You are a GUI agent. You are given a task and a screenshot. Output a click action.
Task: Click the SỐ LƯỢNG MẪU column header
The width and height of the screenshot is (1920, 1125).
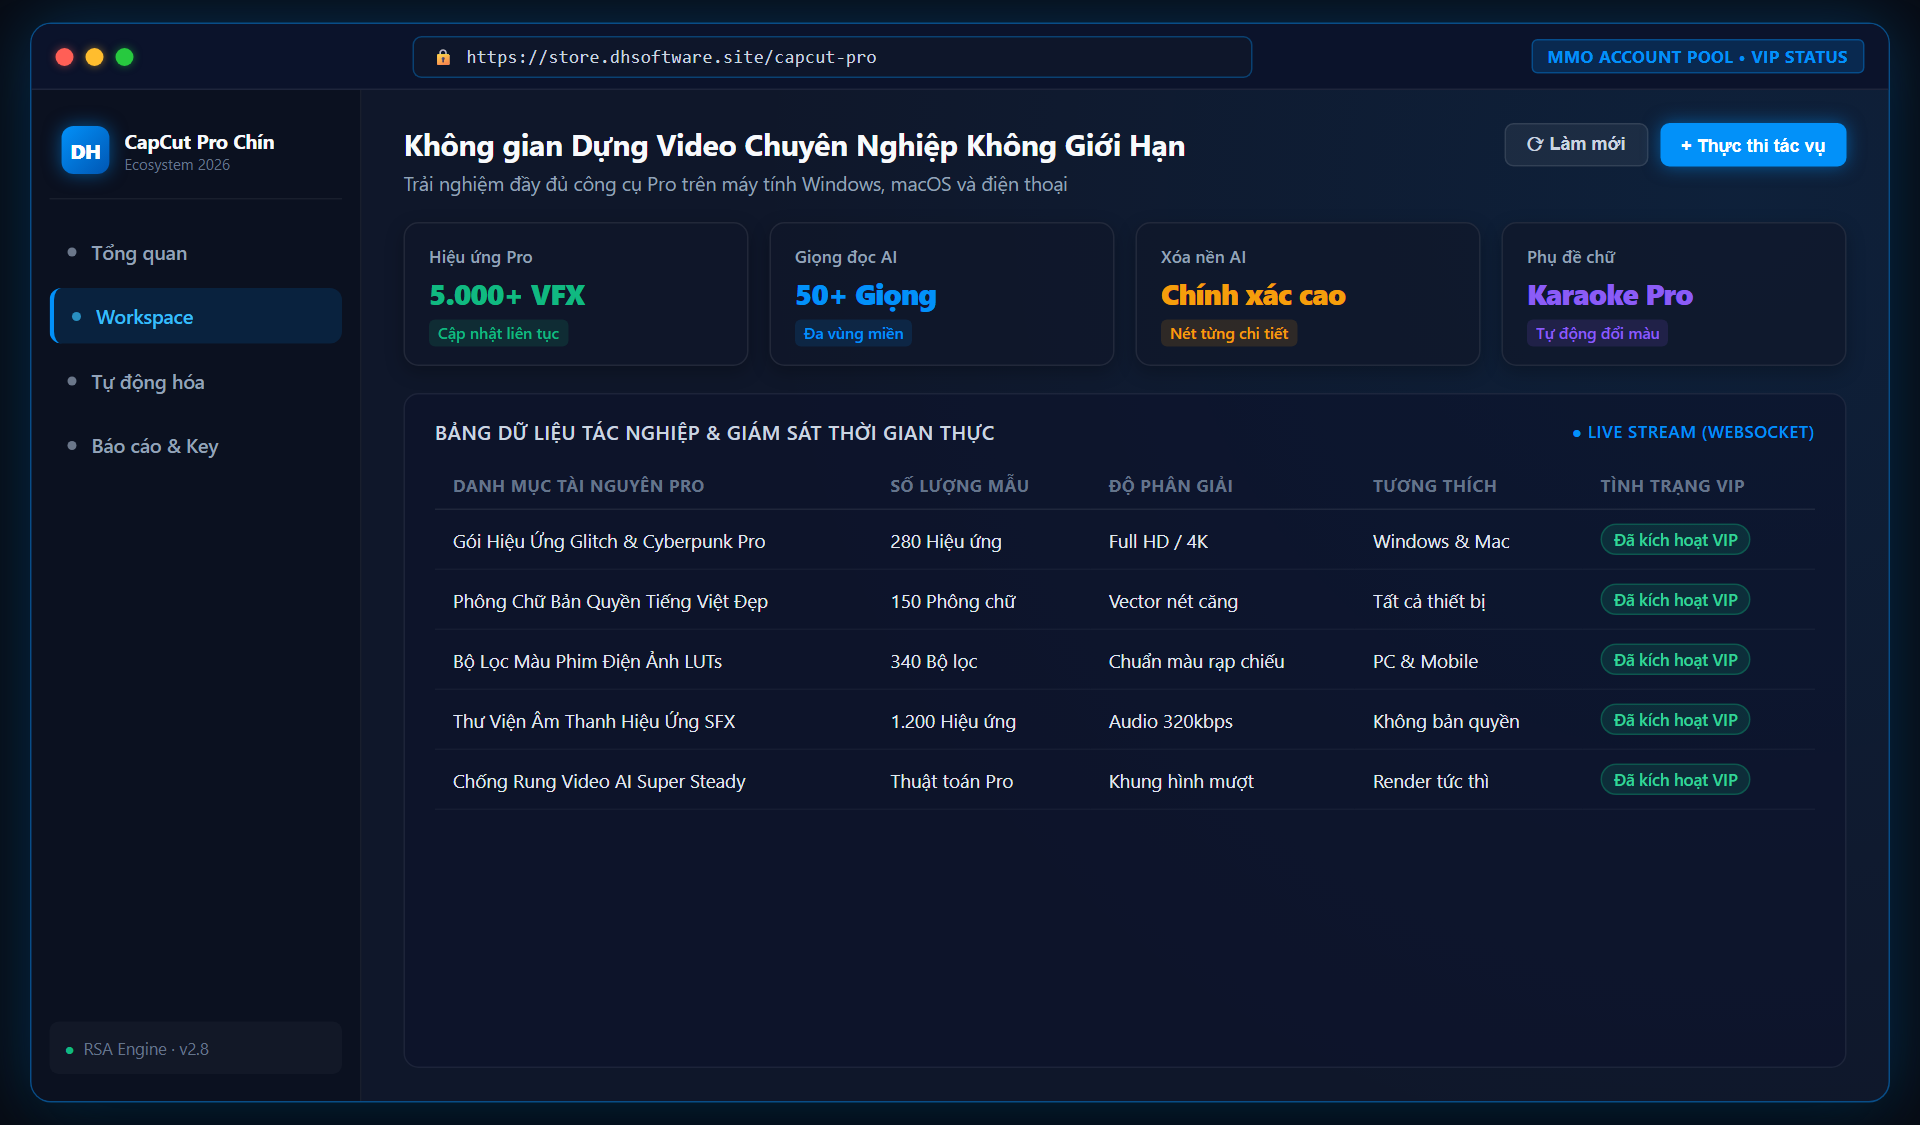(x=959, y=486)
